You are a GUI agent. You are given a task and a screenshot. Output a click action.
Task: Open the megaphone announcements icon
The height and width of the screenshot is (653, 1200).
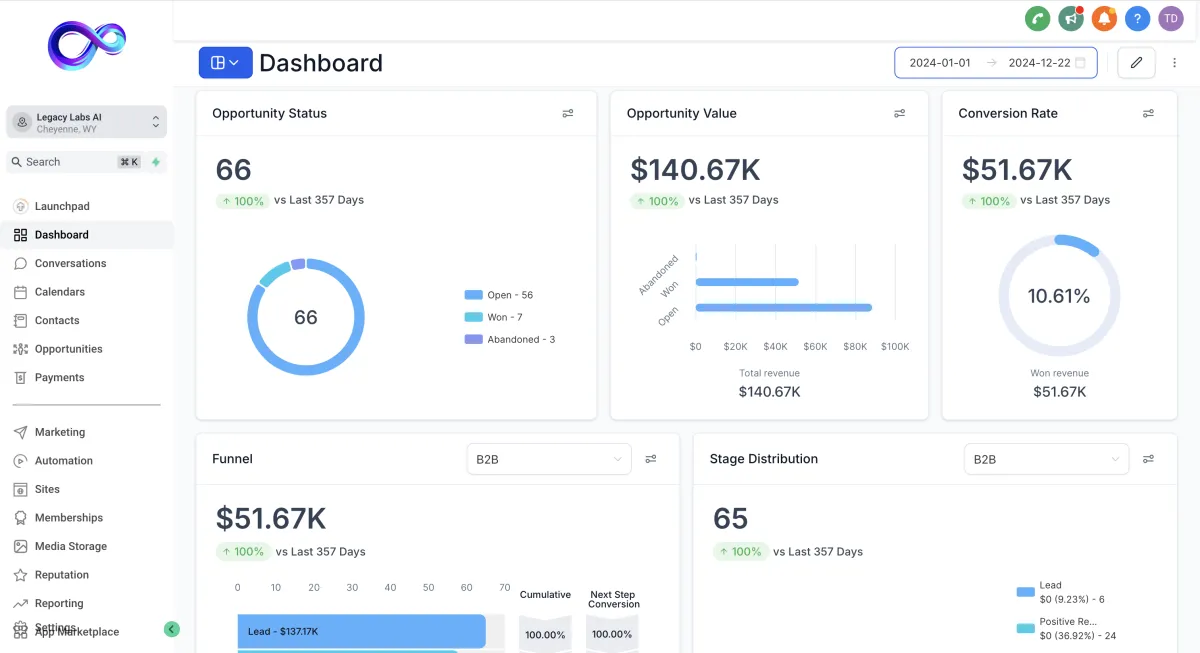click(1071, 18)
